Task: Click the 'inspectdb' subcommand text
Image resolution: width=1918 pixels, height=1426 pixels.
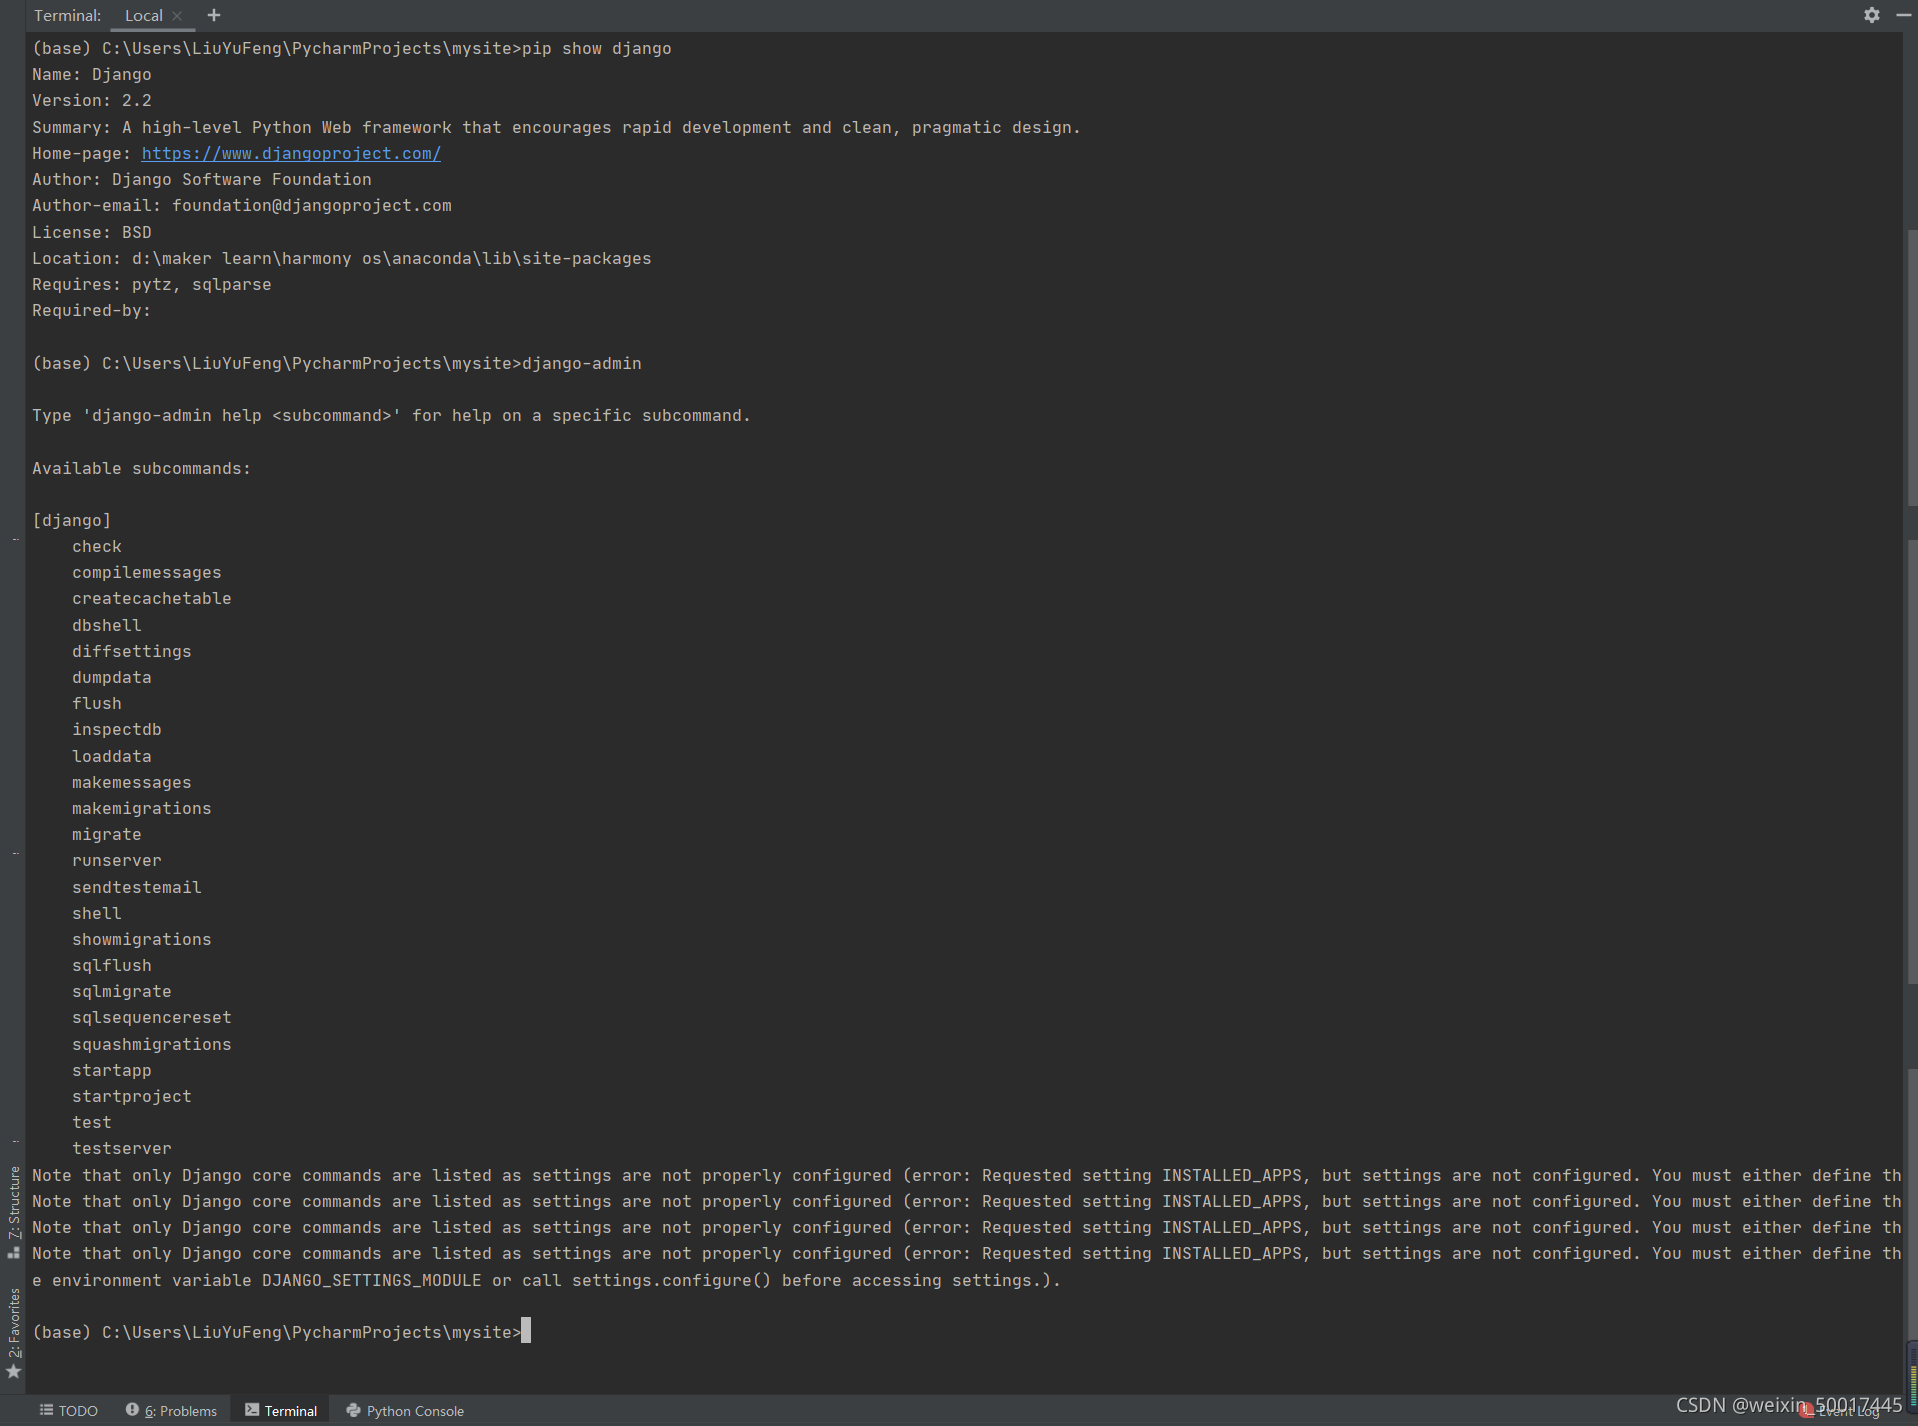Action: [116, 729]
